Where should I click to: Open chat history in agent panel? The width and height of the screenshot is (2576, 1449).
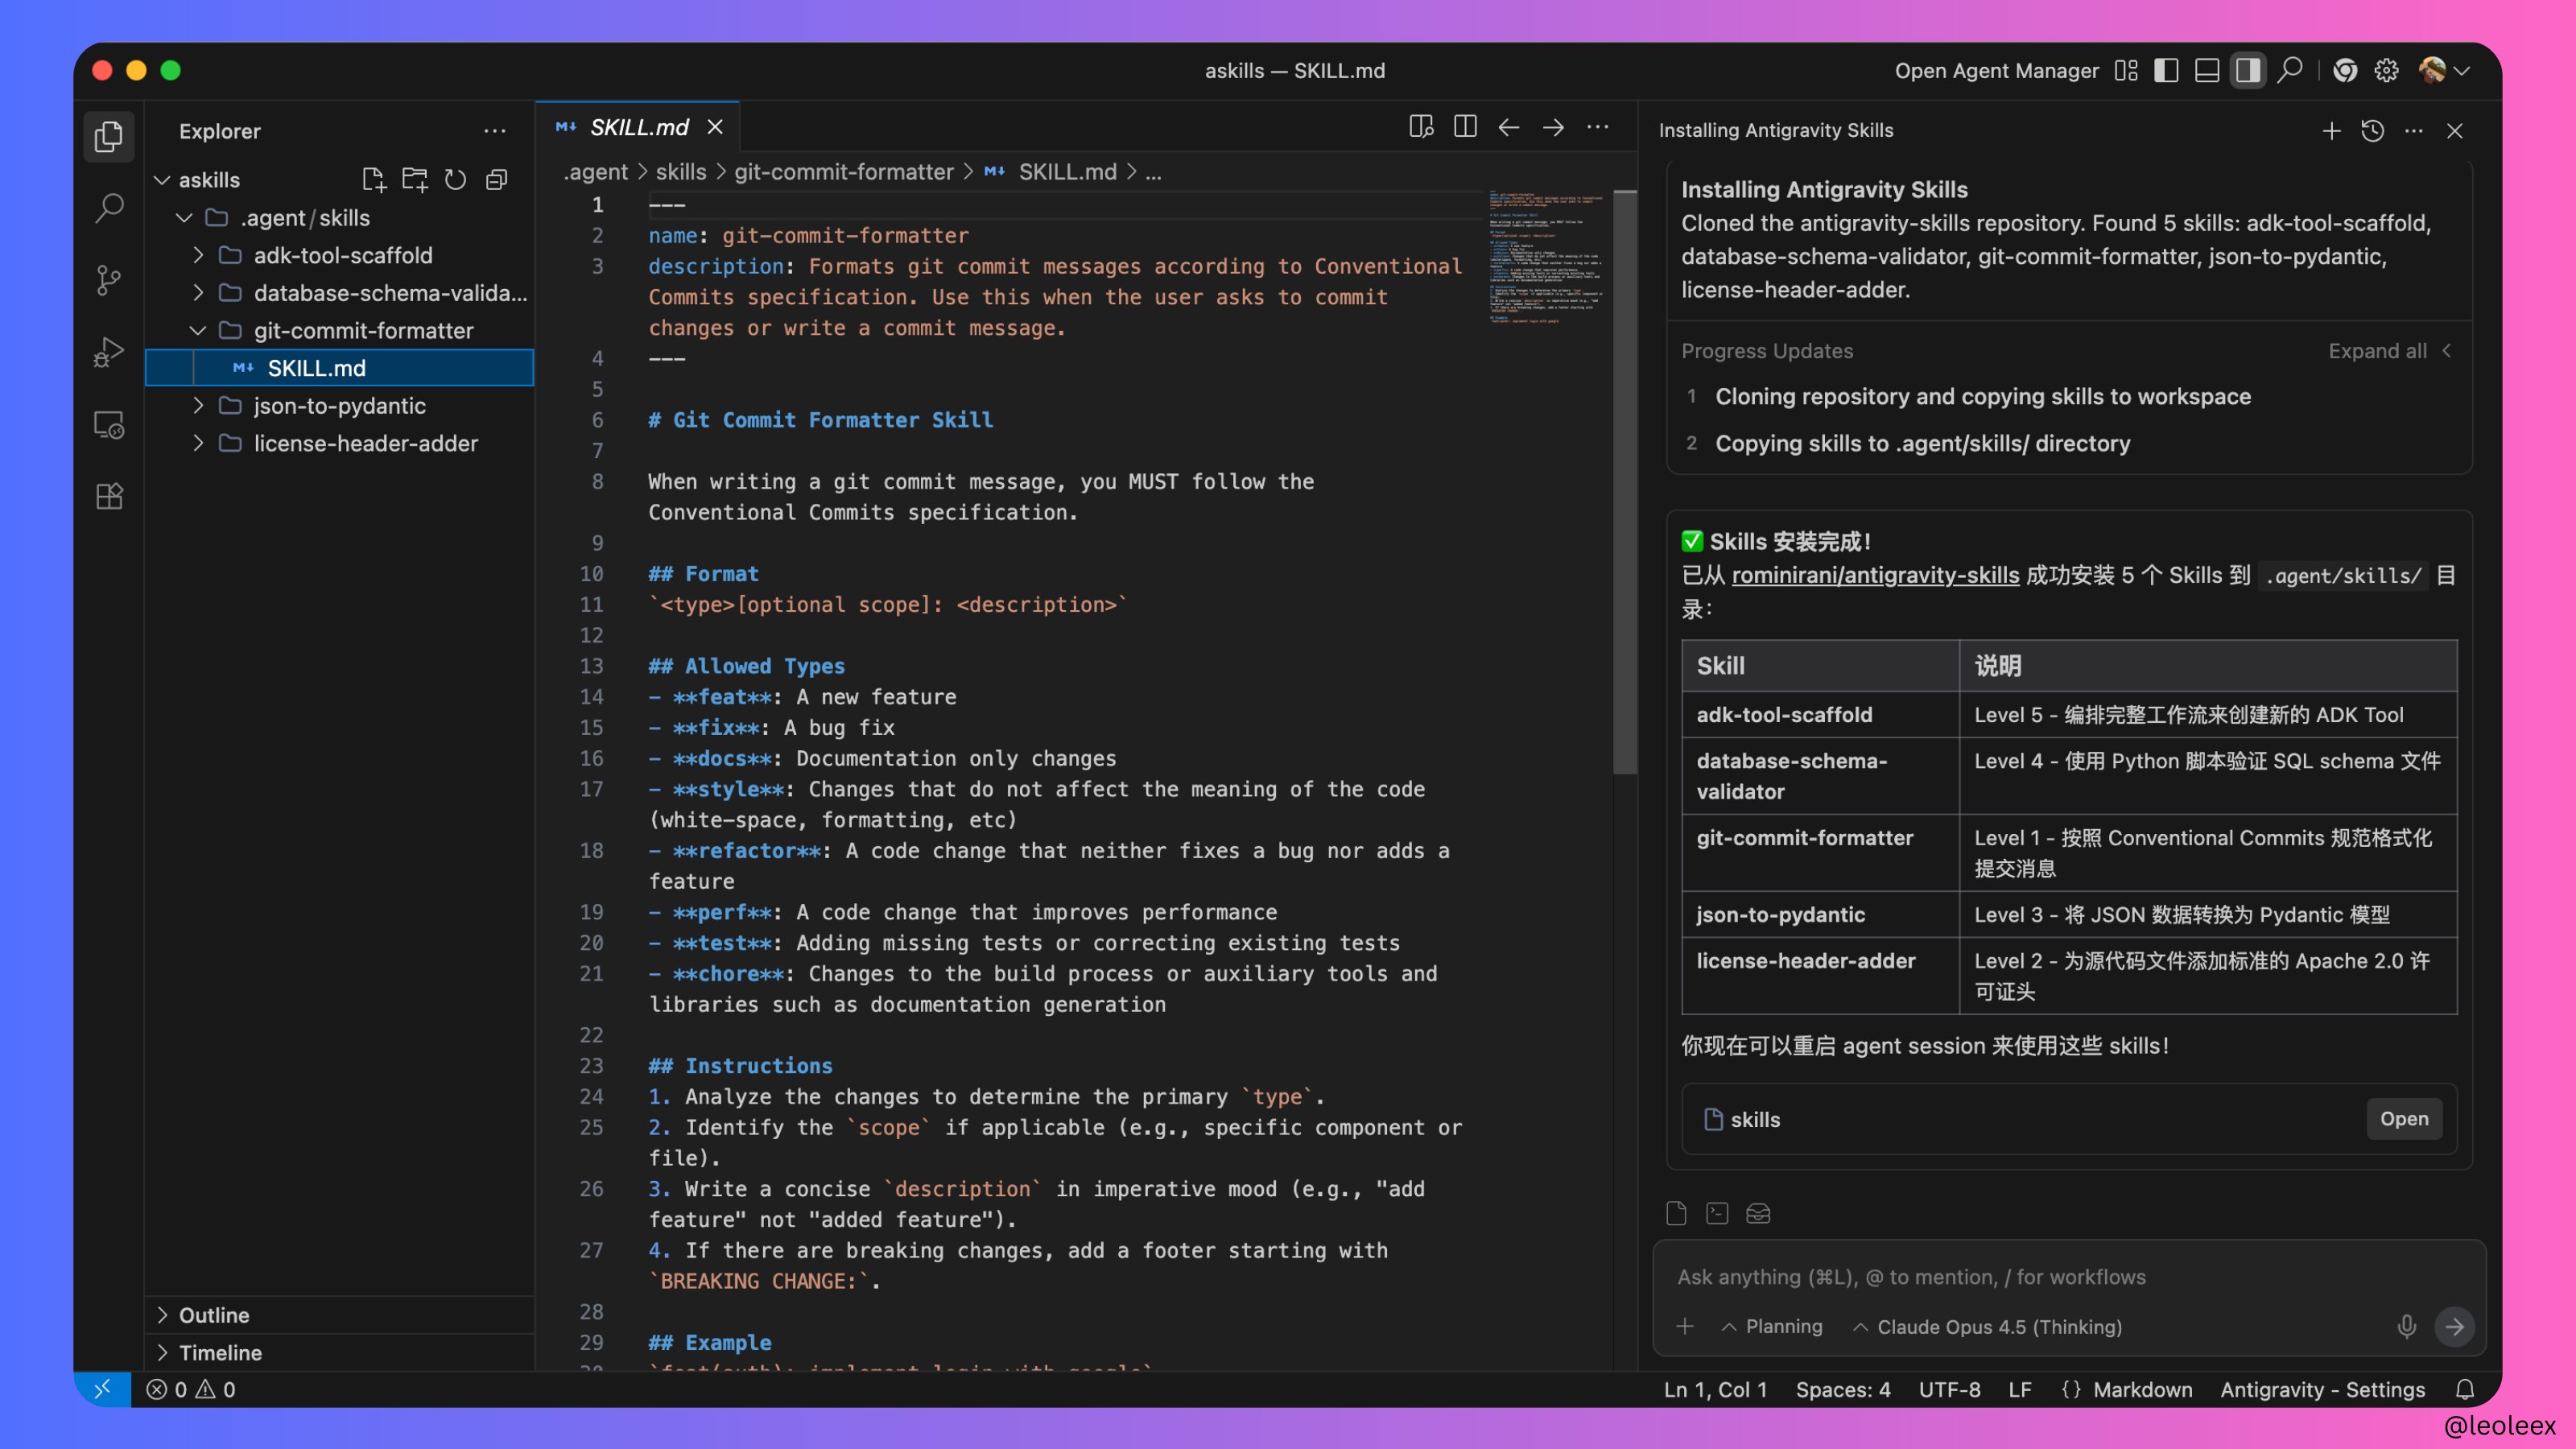pos(2372,131)
